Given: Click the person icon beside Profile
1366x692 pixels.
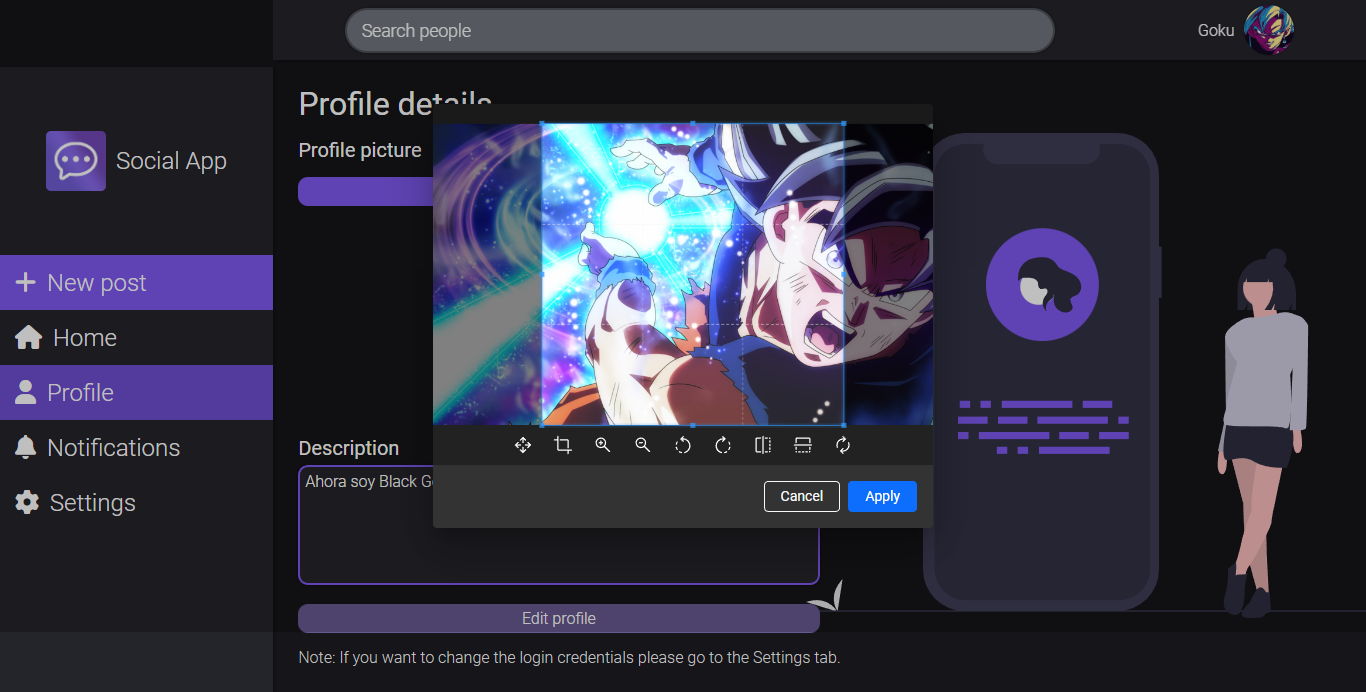Looking at the screenshot, I should 25,393.
